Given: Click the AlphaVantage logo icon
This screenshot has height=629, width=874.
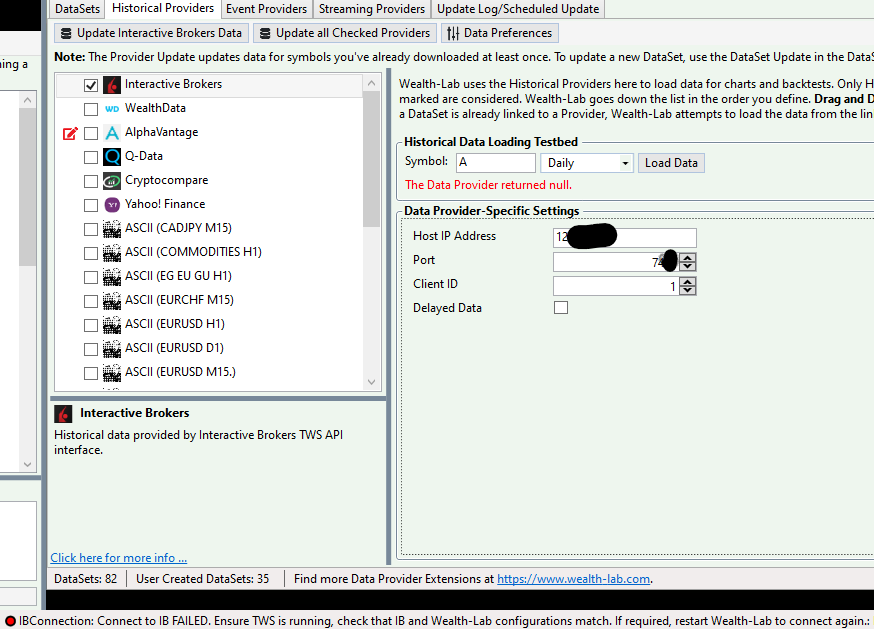Looking at the screenshot, I should coord(112,133).
